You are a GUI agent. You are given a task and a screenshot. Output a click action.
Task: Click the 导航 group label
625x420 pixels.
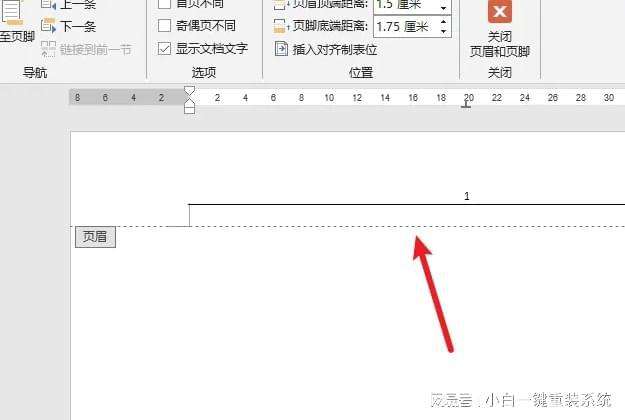[35, 73]
